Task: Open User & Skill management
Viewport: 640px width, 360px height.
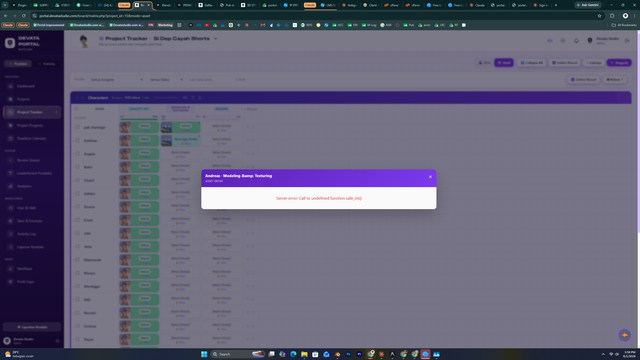Action: coord(32,208)
